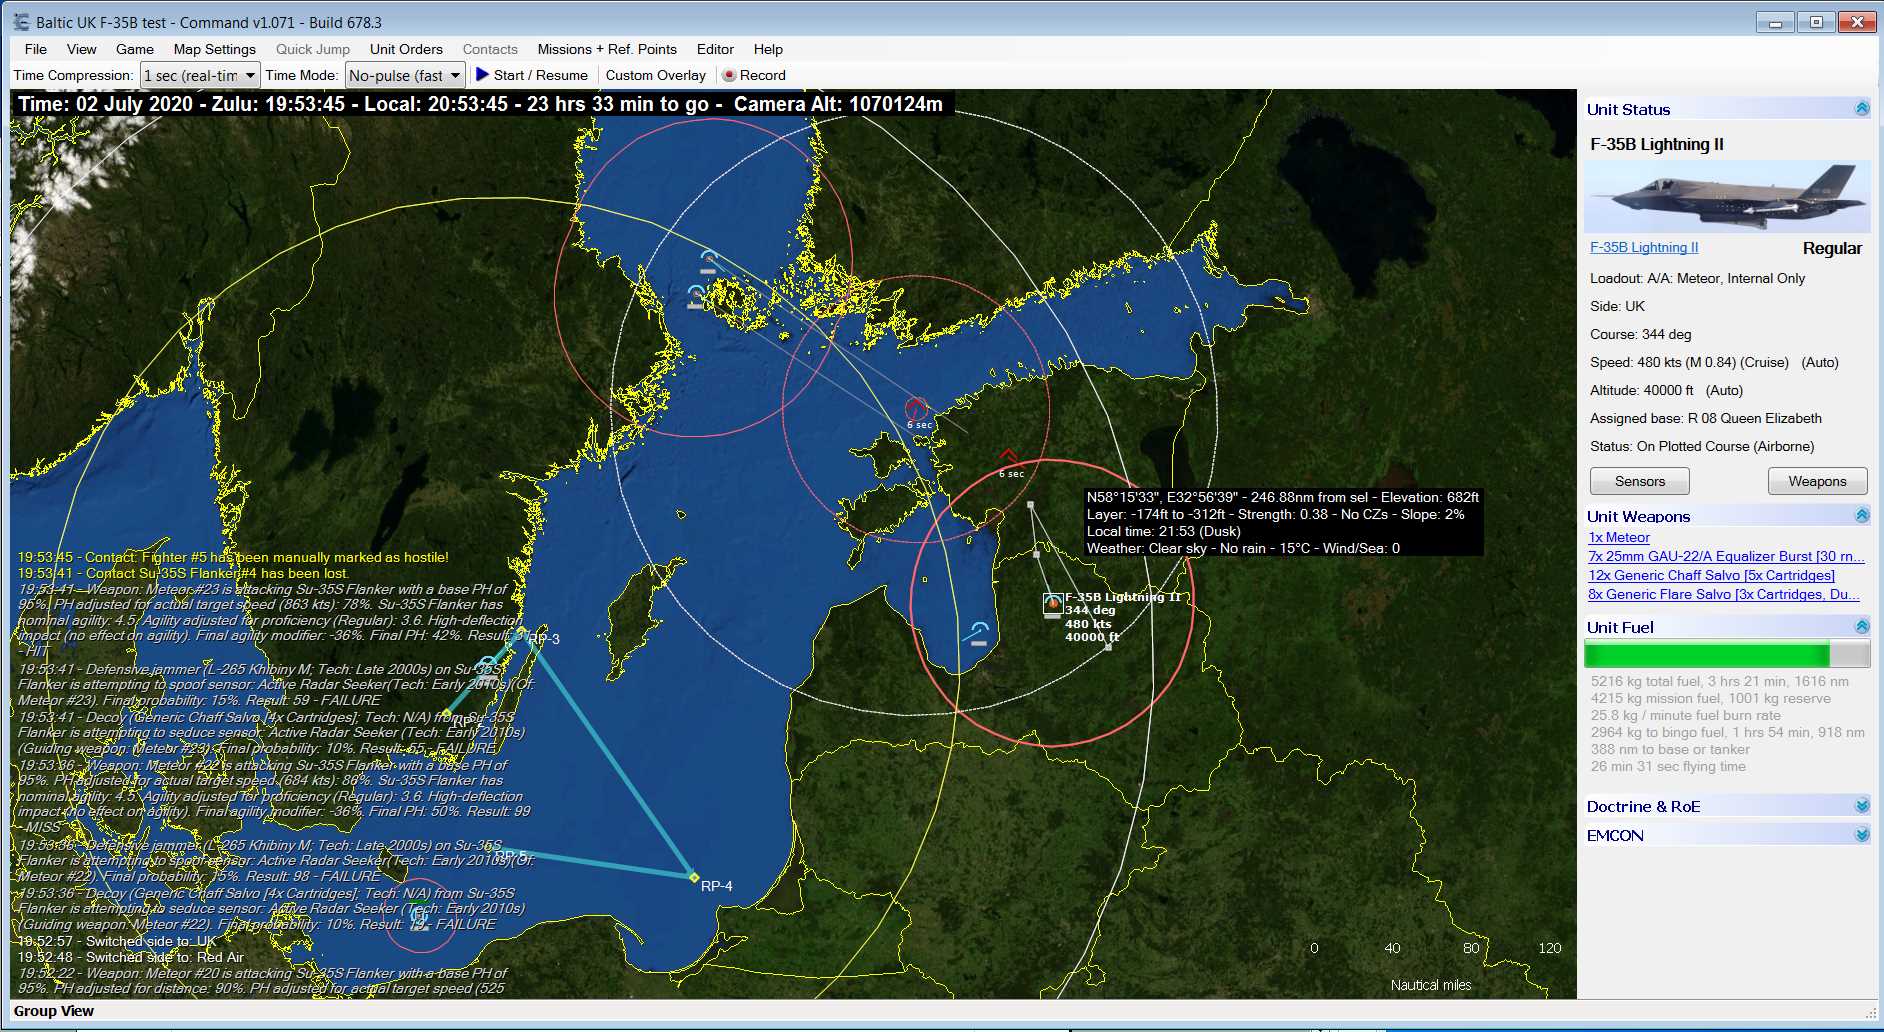Click the 'Fighter #5 marked as hostile' log message
Screen dimensions: 1884x1032
(233, 557)
